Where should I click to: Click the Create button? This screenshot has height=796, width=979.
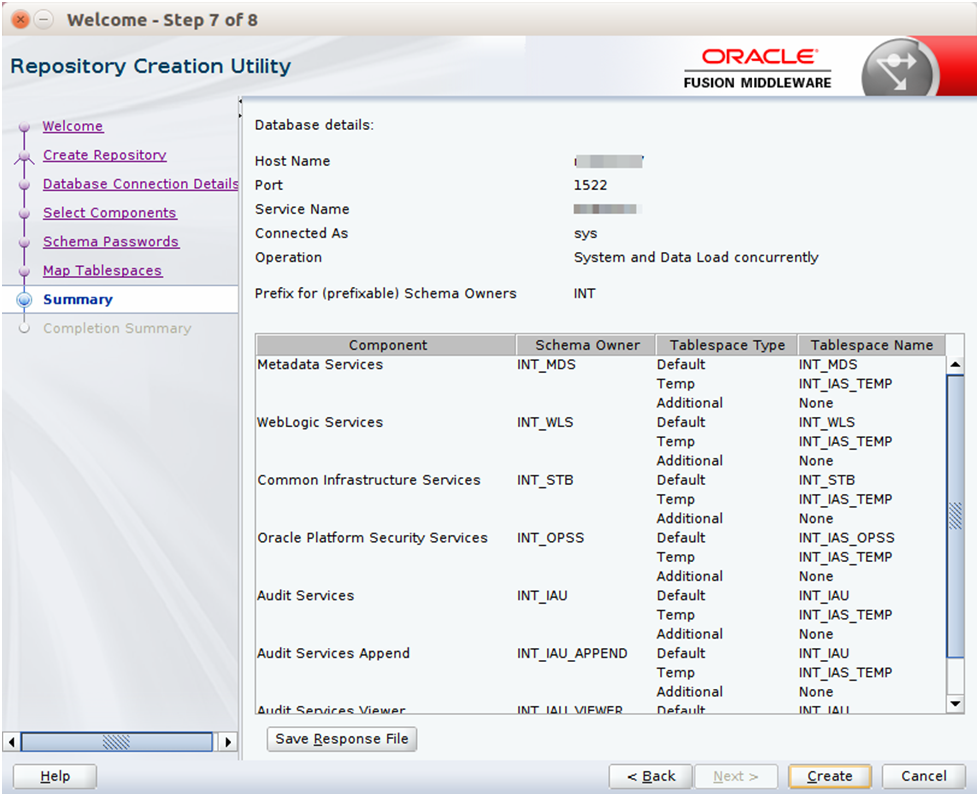(x=829, y=776)
